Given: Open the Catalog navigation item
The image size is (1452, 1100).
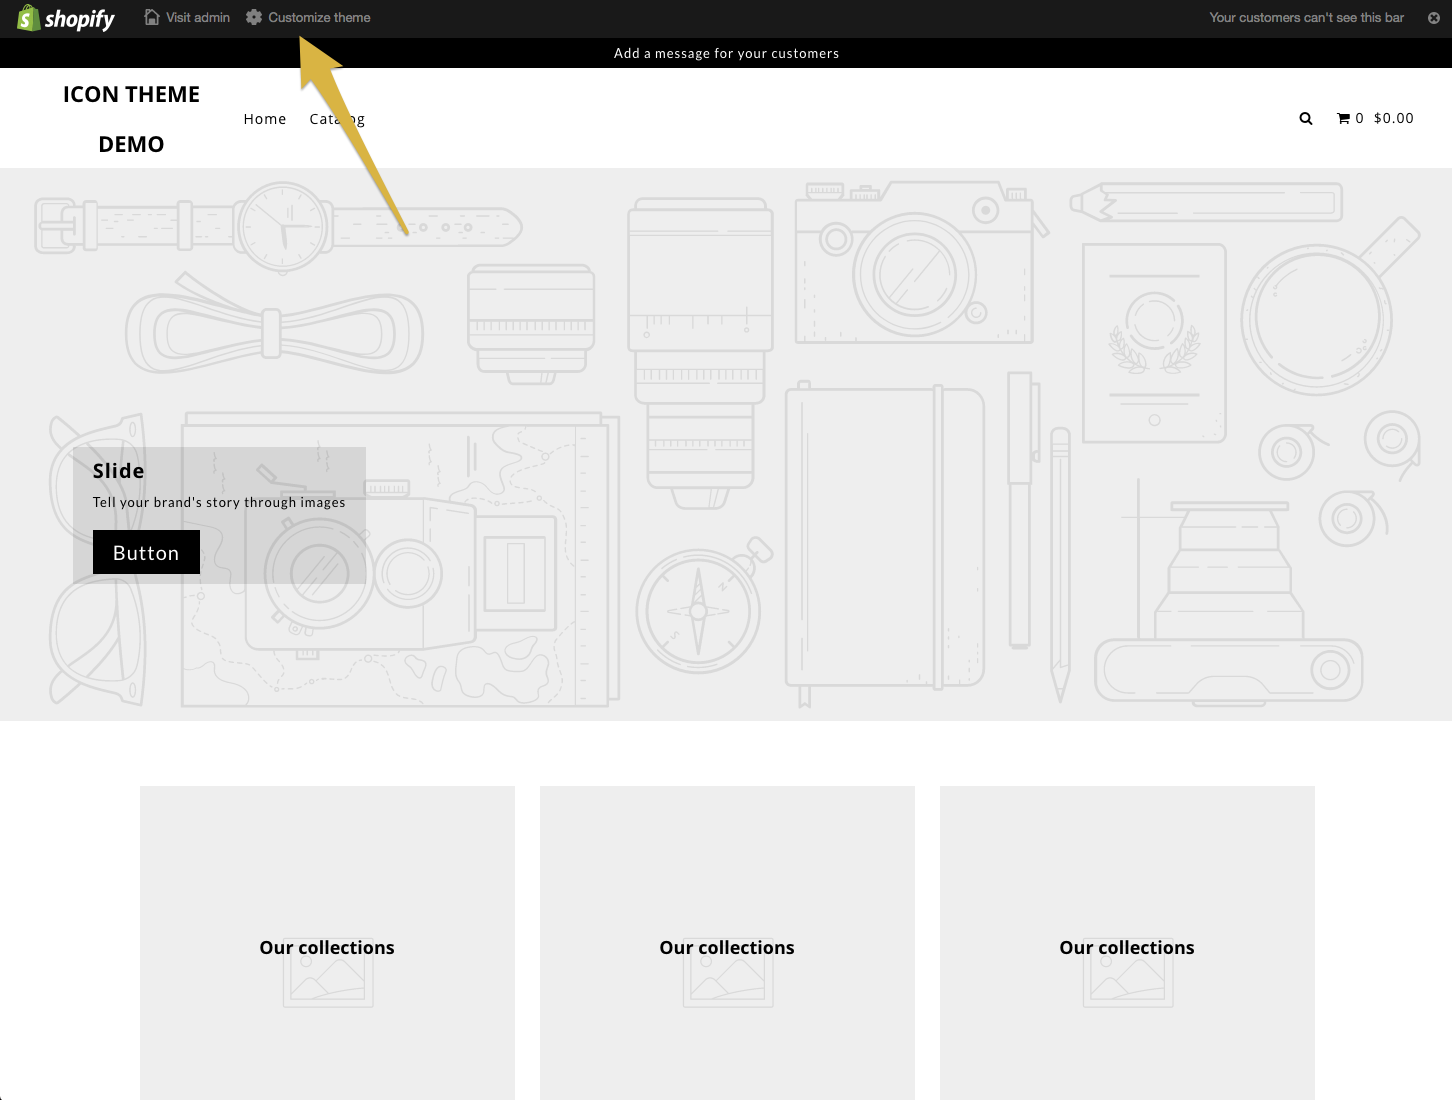Looking at the screenshot, I should coord(337,118).
